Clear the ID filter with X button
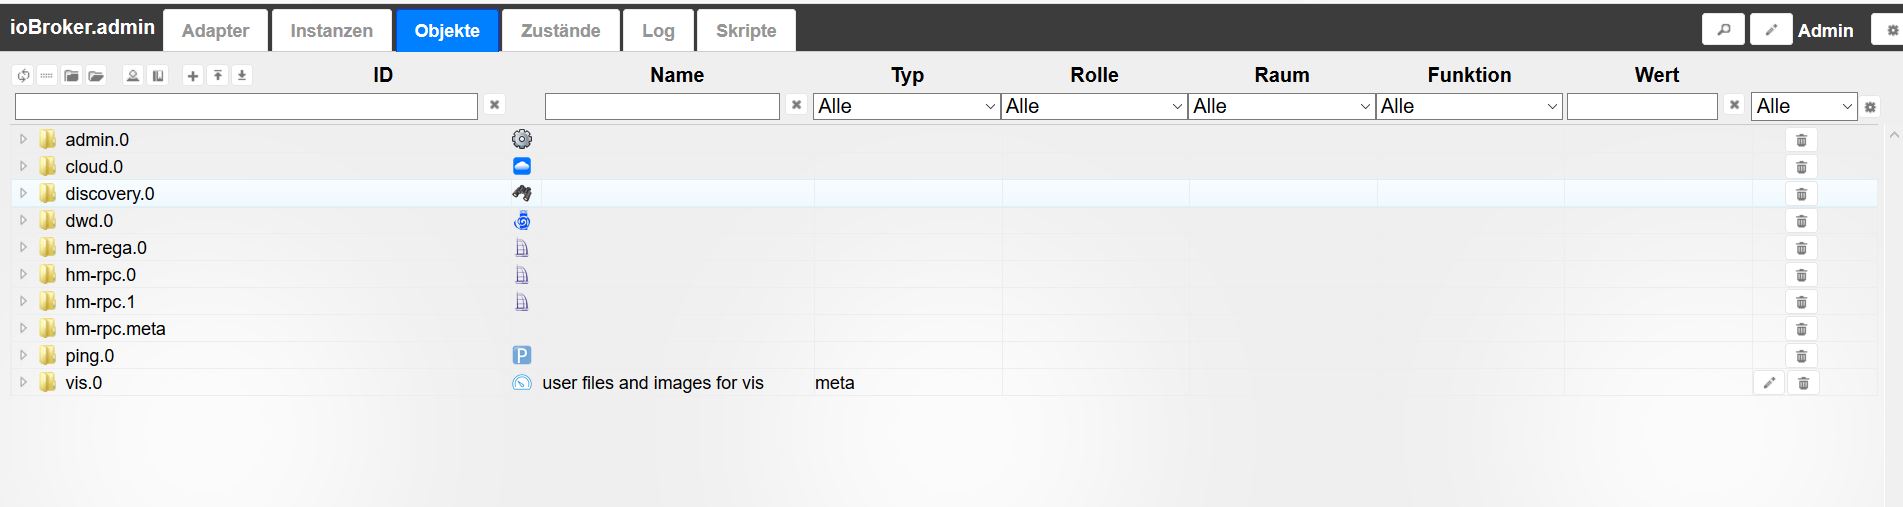Image resolution: width=1903 pixels, height=507 pixels. point(494,104)
